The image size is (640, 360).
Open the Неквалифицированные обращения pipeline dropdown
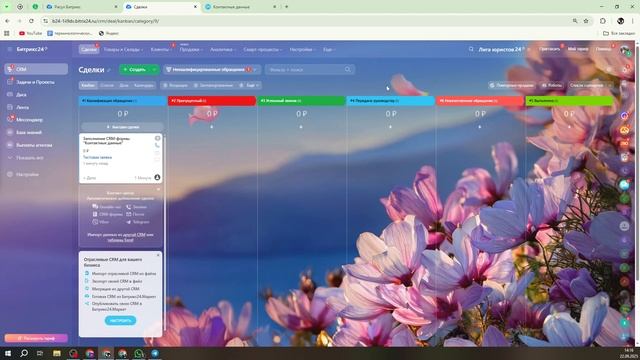point(212,70)
